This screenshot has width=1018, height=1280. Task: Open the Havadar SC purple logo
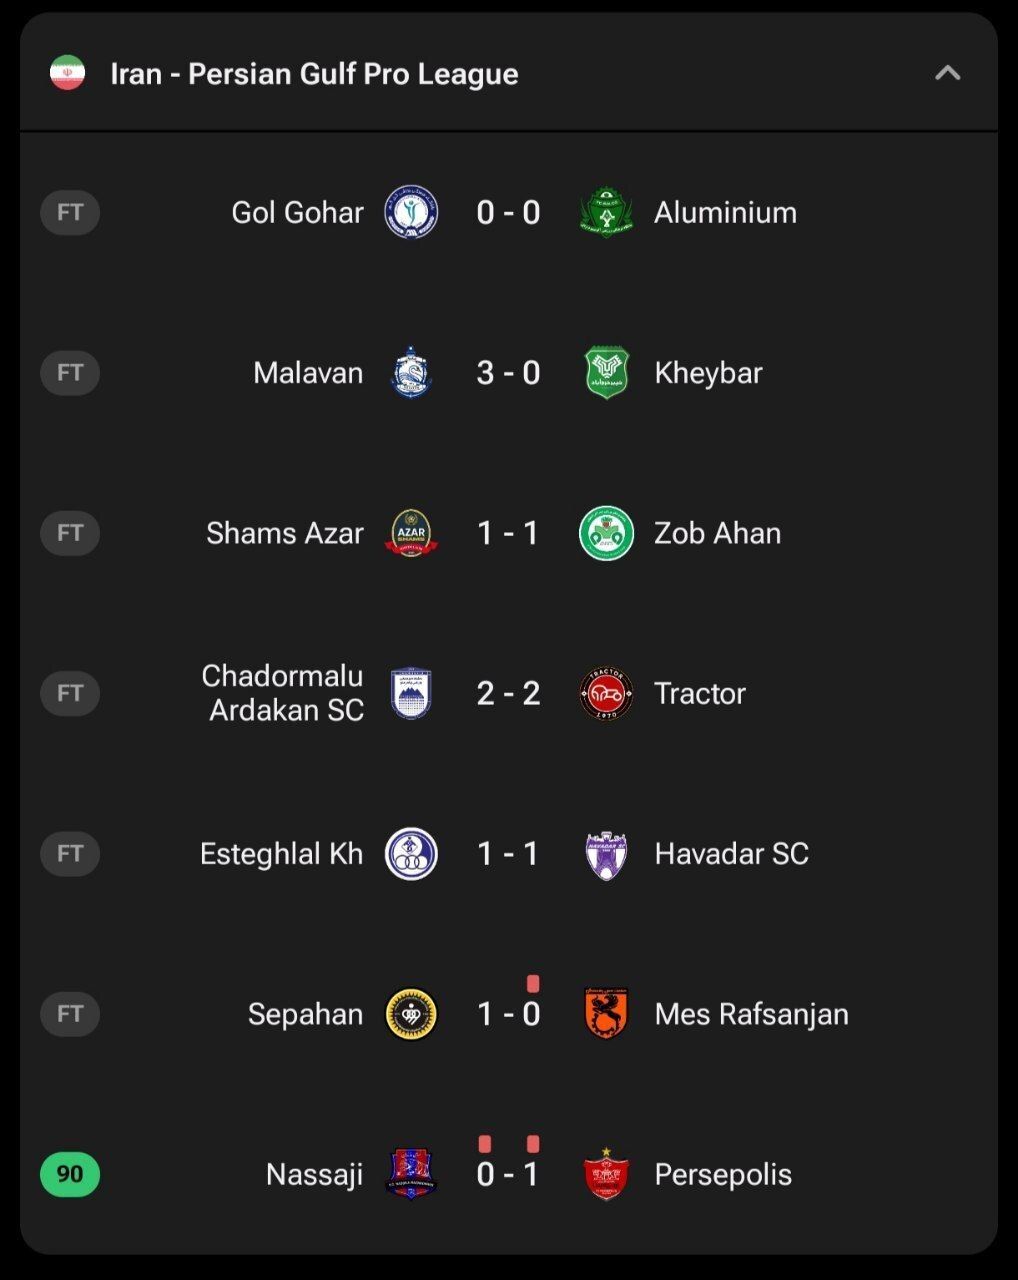coord(606,854)
